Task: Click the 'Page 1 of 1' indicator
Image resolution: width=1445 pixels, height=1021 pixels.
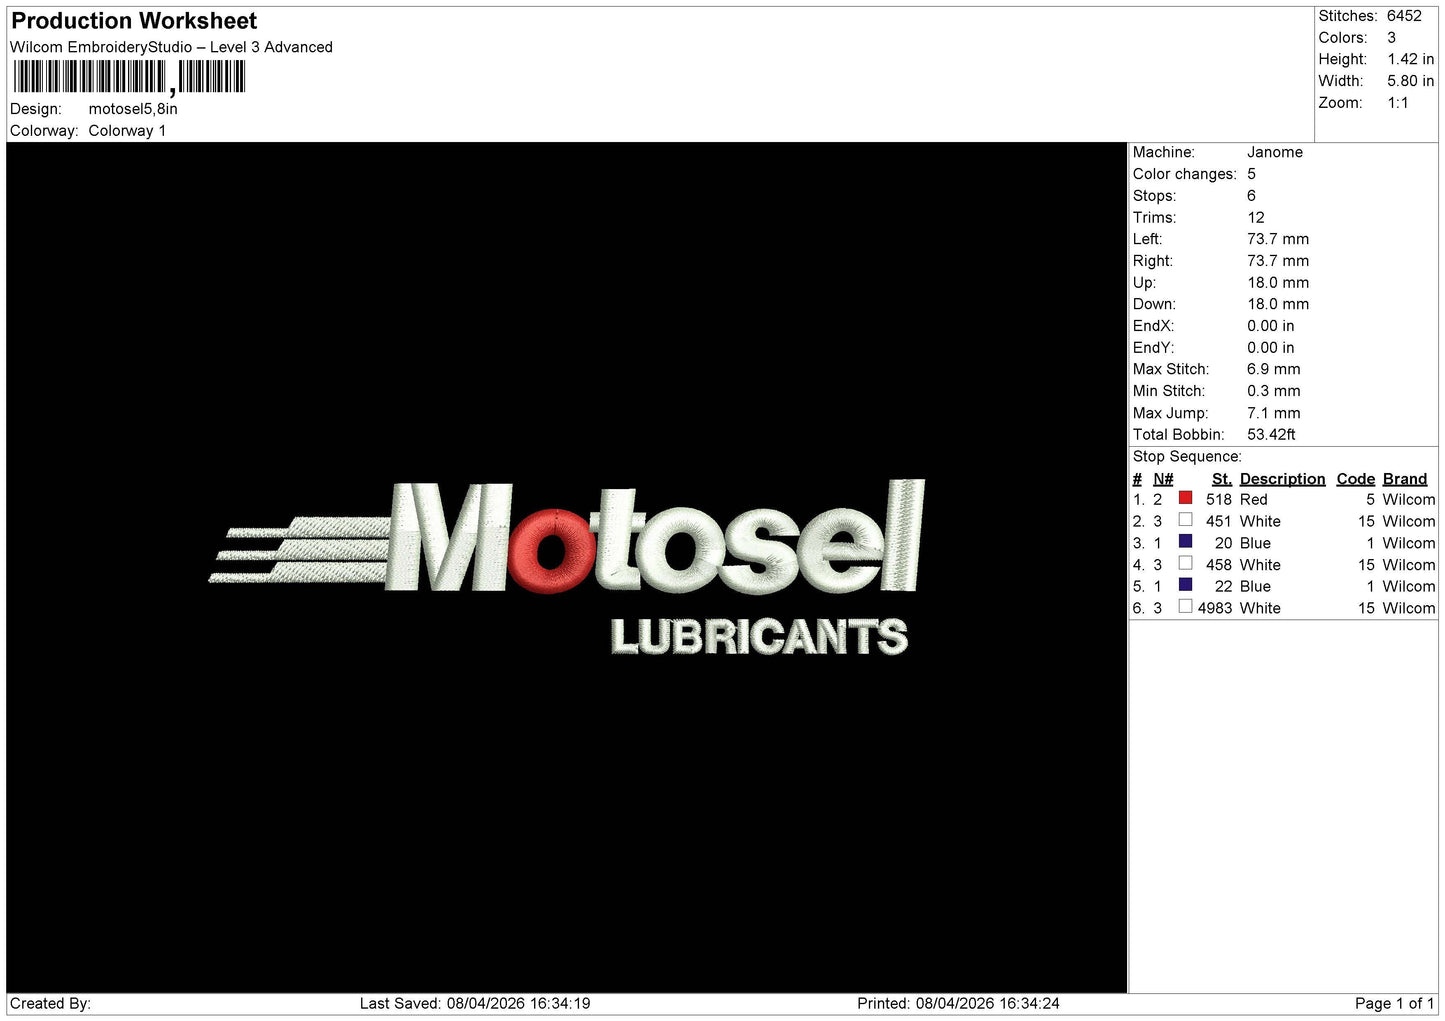Action: [x=1394, y=1003]
